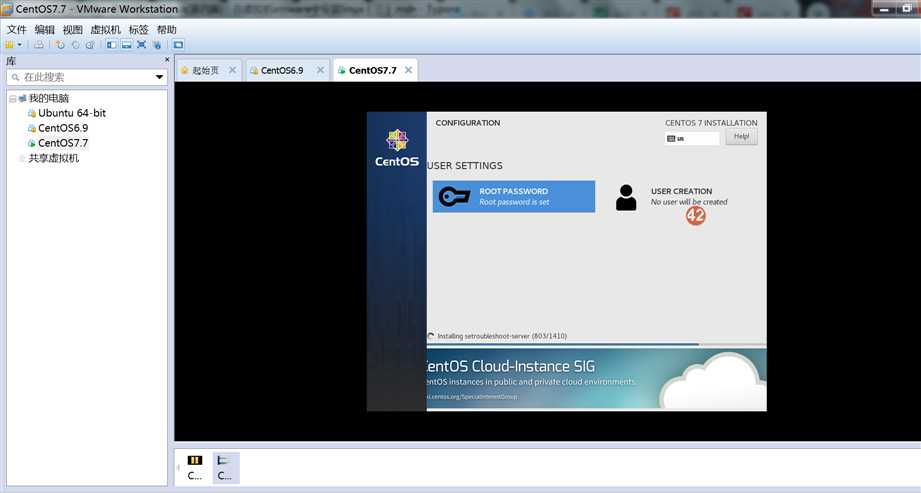Close the CentOS6.9 tab
The height and width of the screenshot is (493, 921).
pos(320,70)
